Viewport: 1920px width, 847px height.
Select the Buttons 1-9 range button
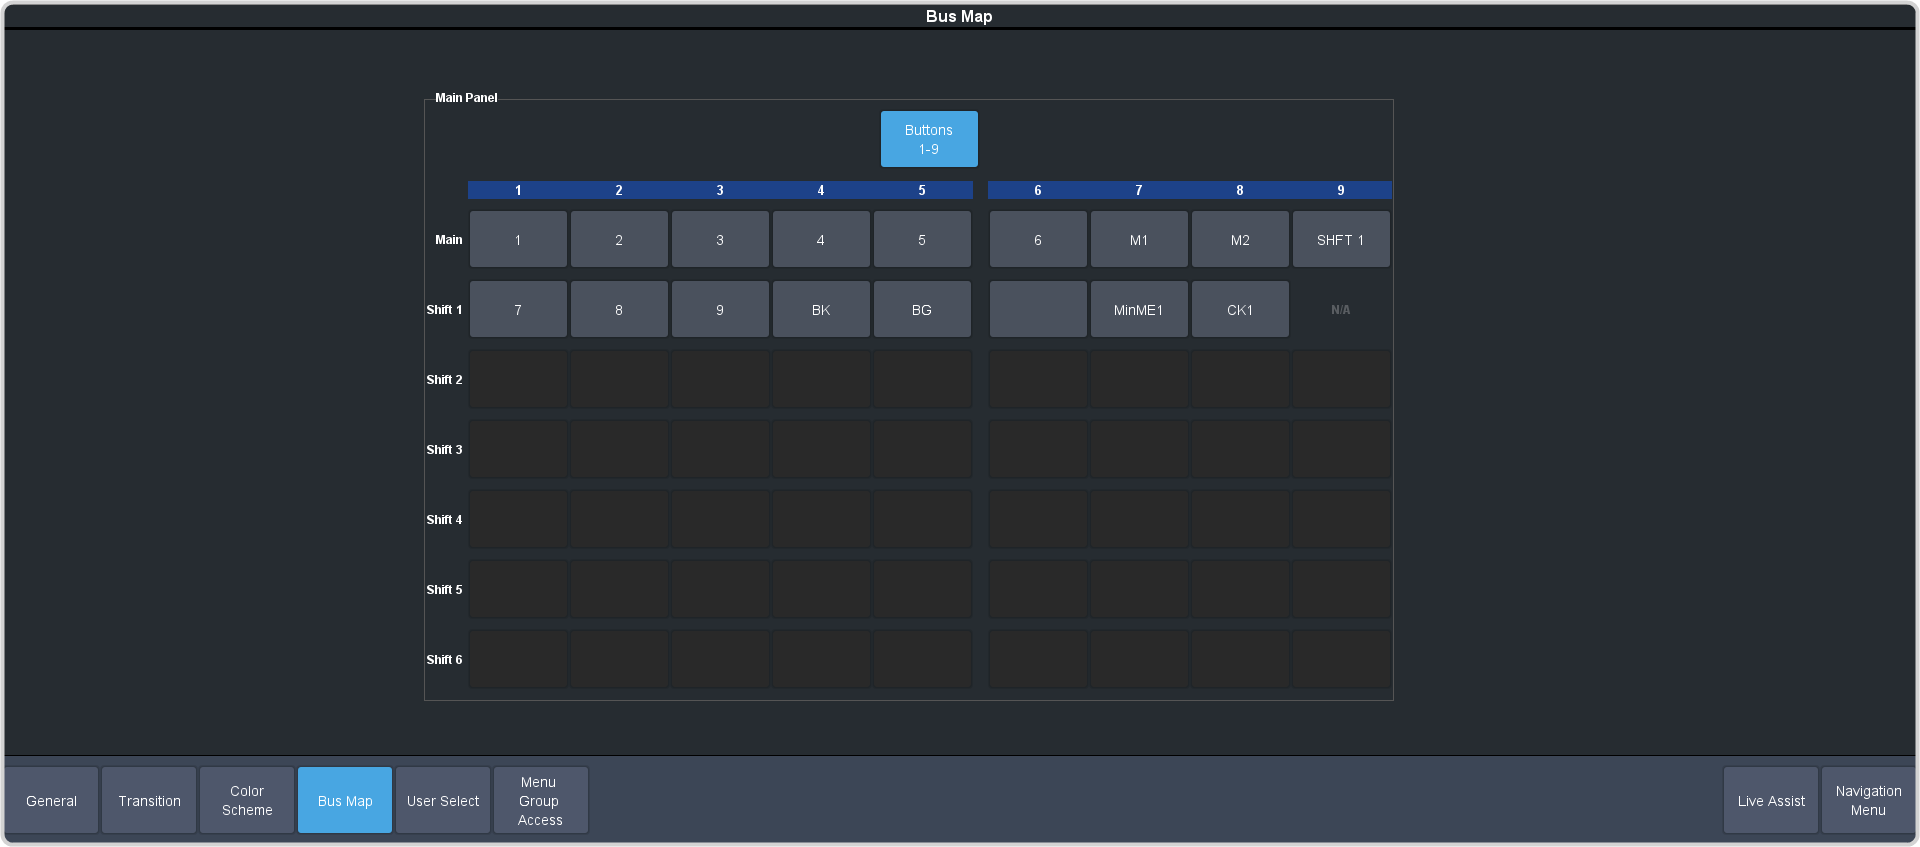928,139
